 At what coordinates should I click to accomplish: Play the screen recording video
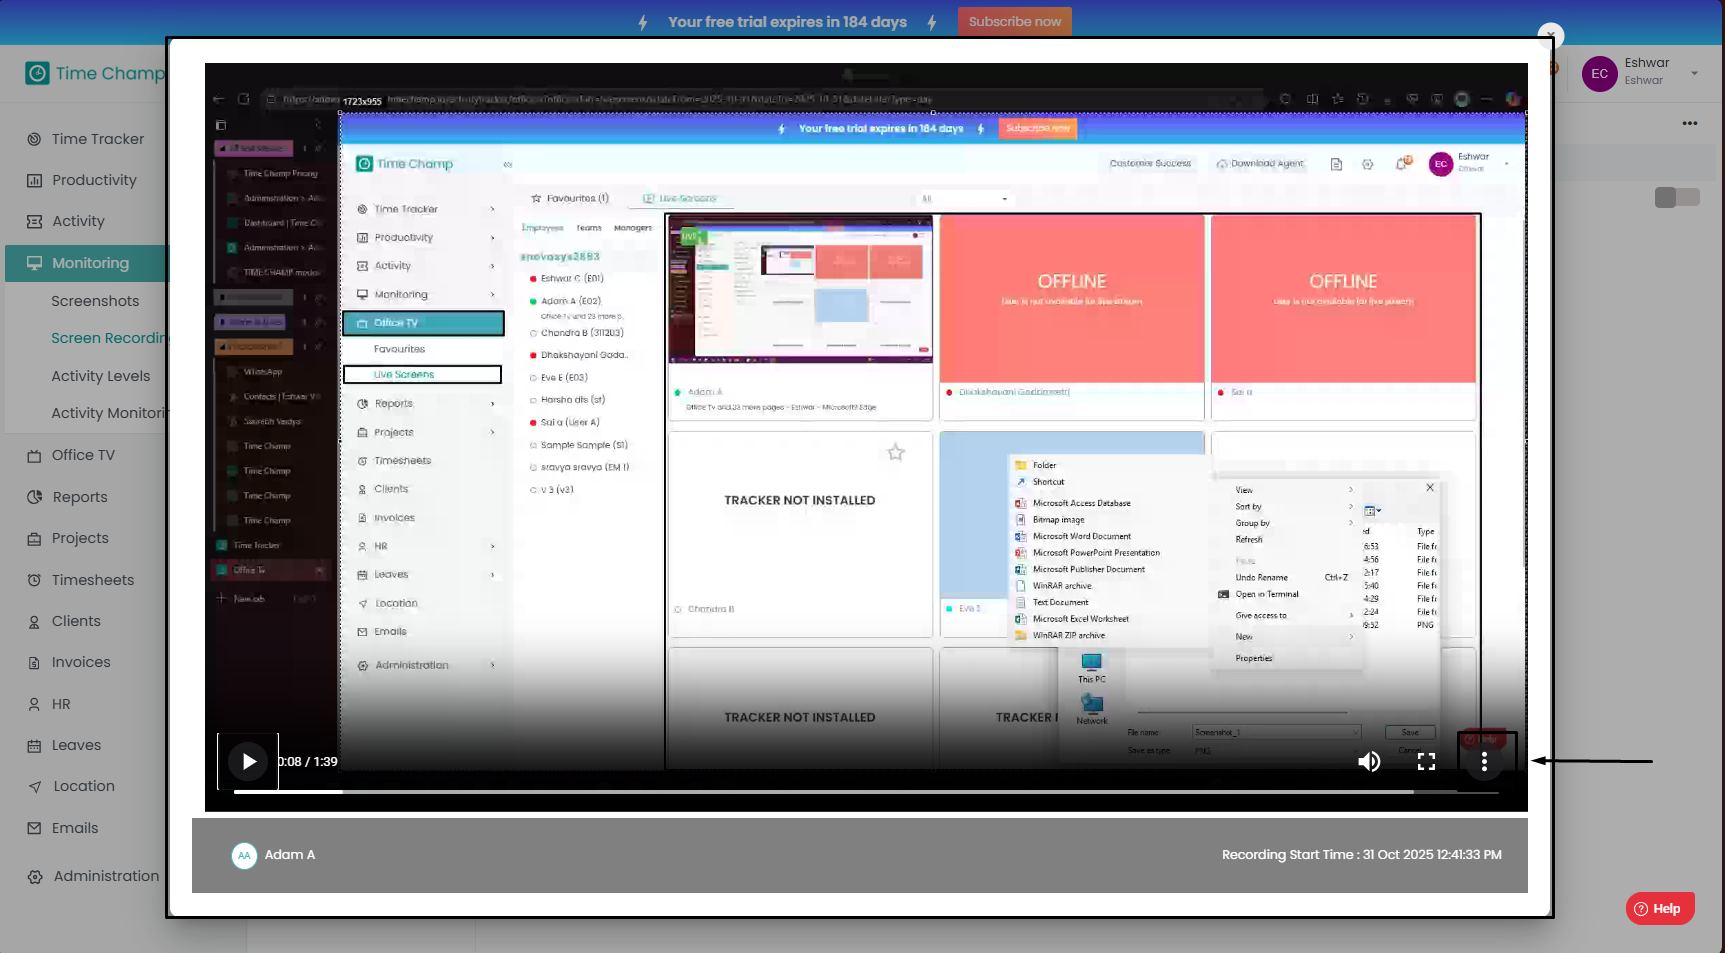pos(248,762)
